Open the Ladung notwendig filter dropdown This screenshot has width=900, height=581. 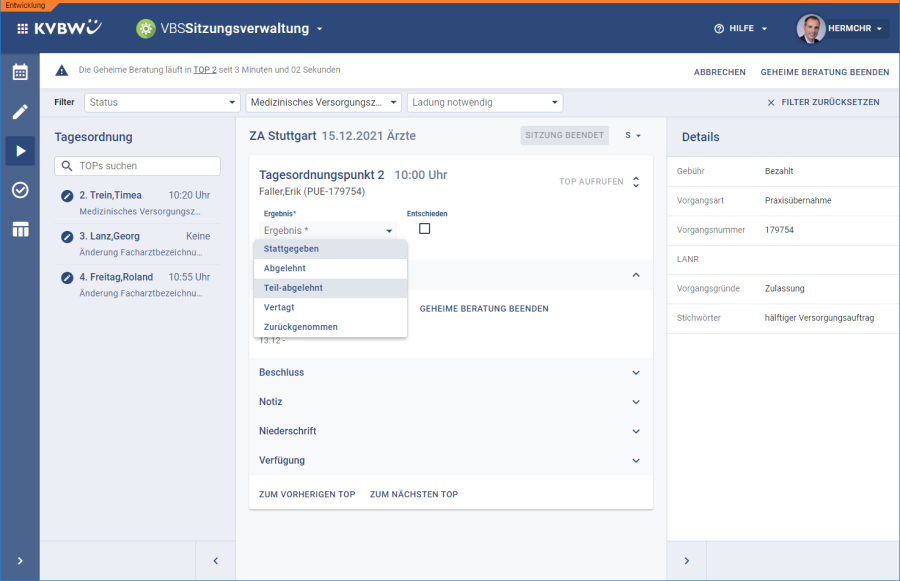[x=484, y=102]
